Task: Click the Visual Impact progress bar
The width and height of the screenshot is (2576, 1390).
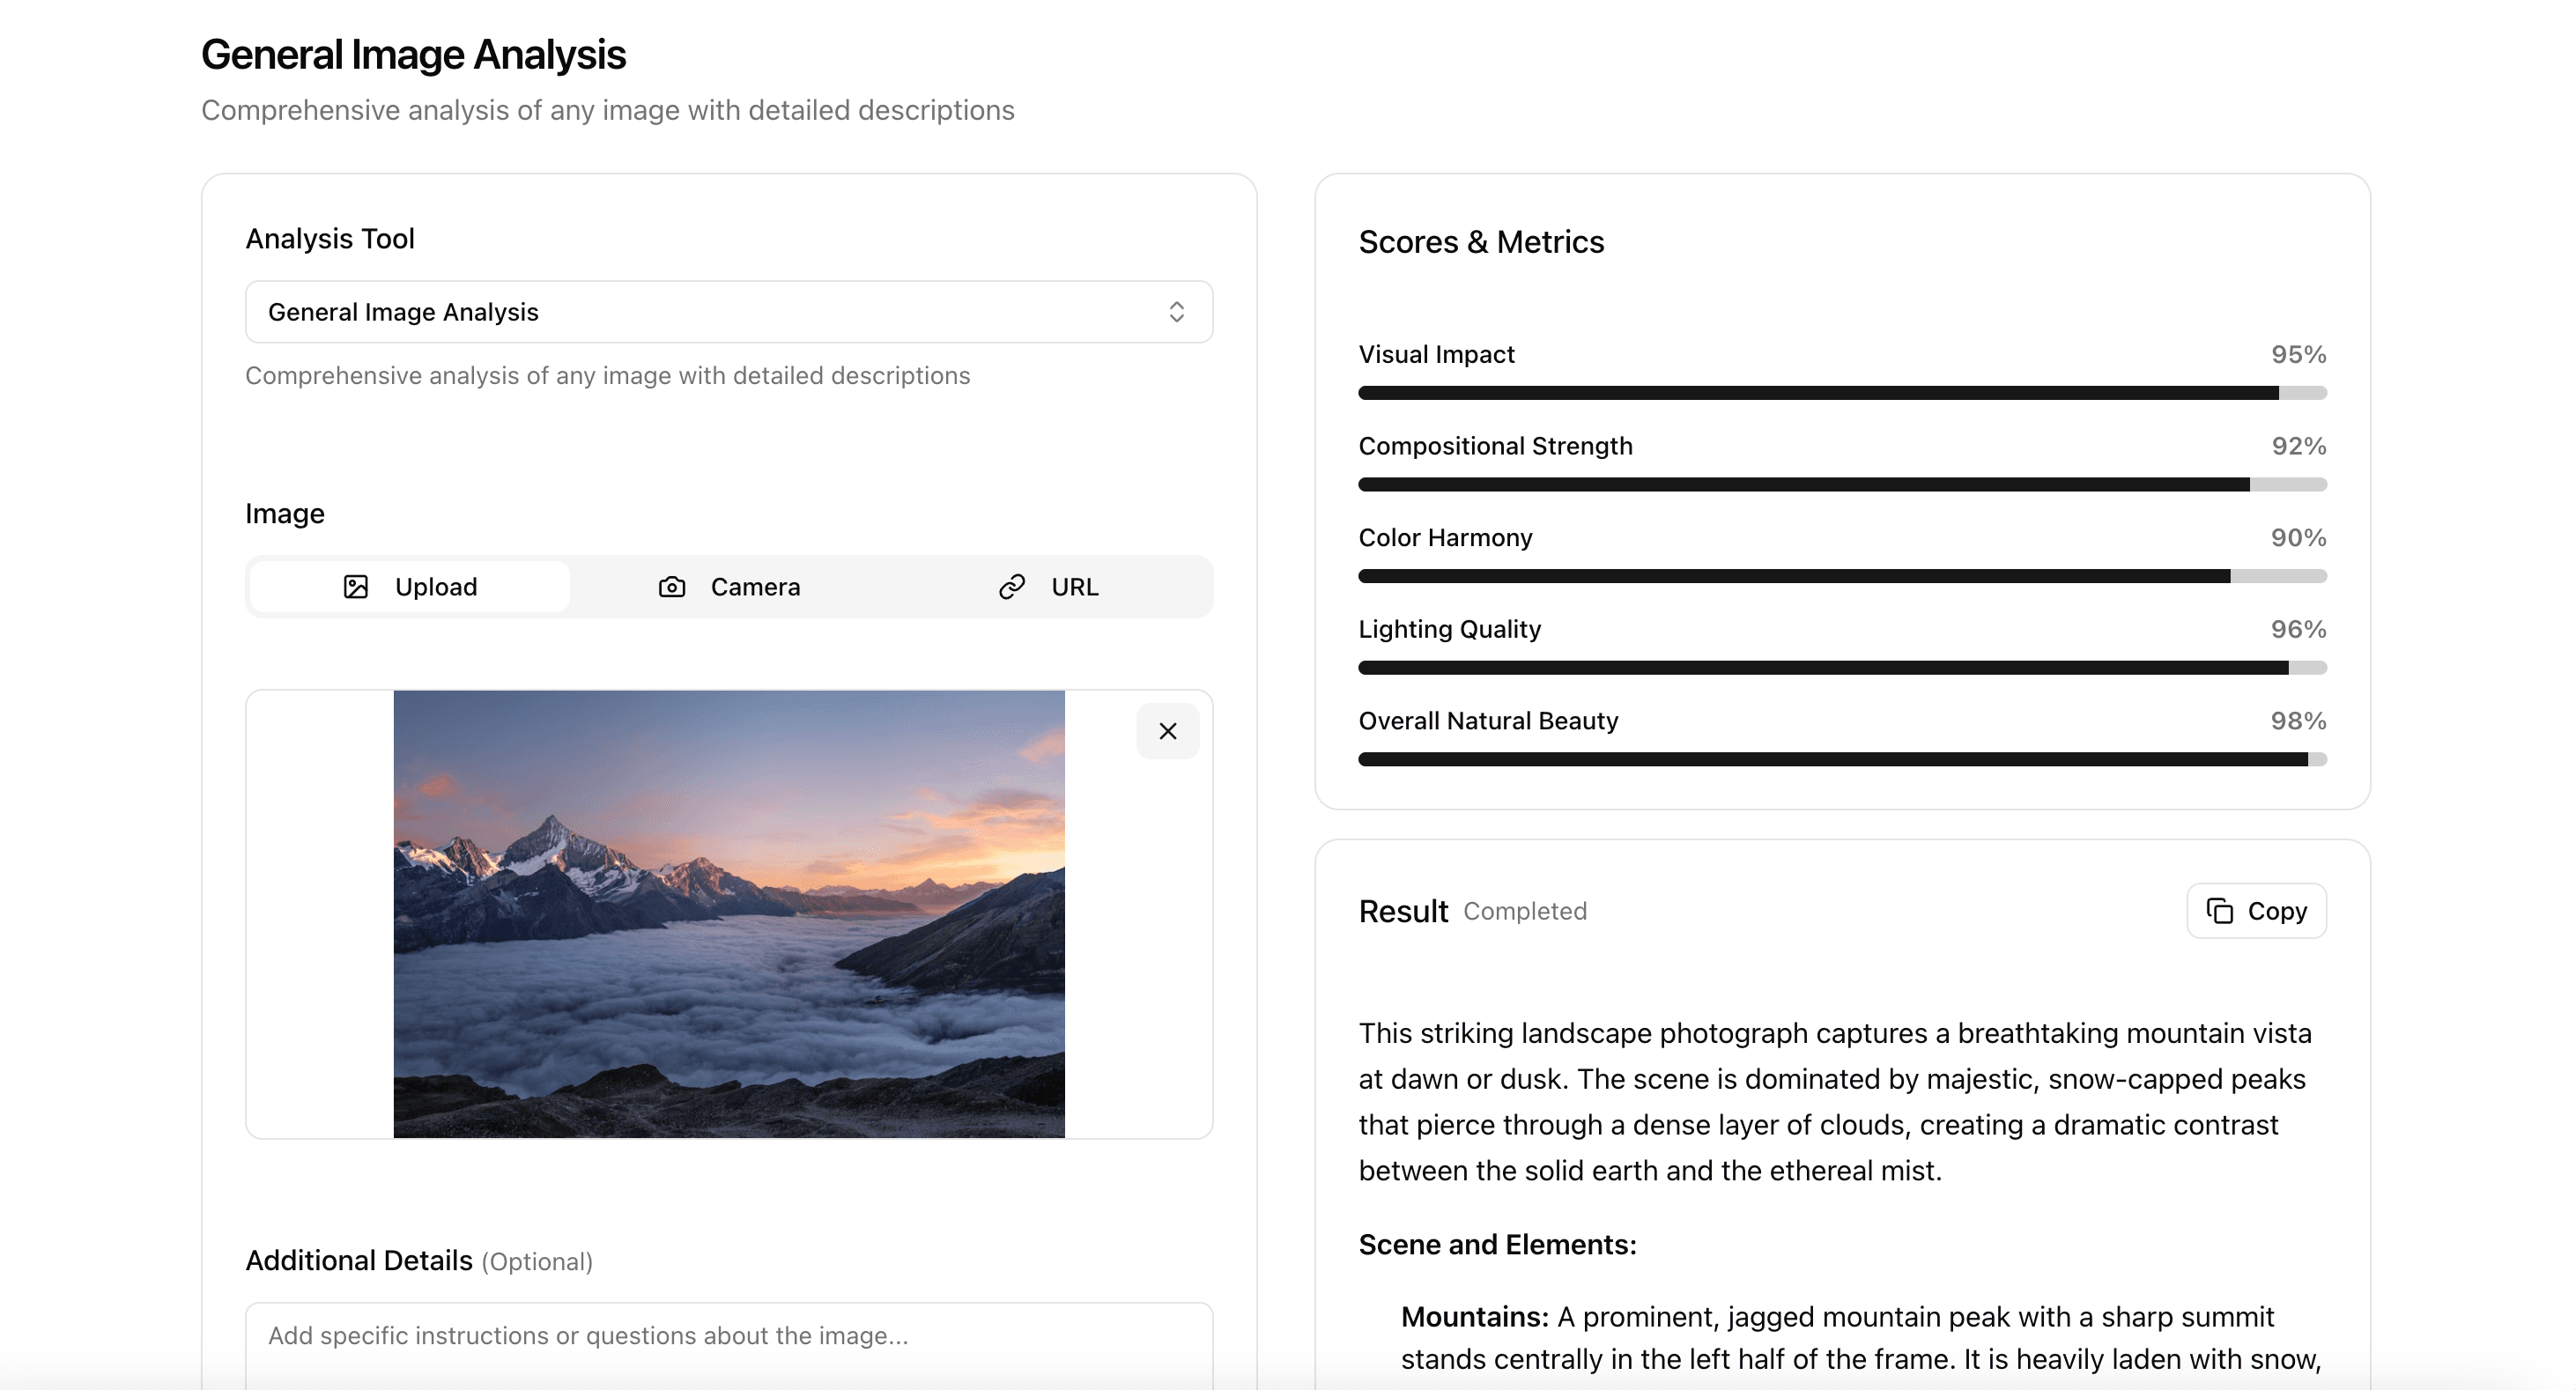Action: coord(1840,393)
